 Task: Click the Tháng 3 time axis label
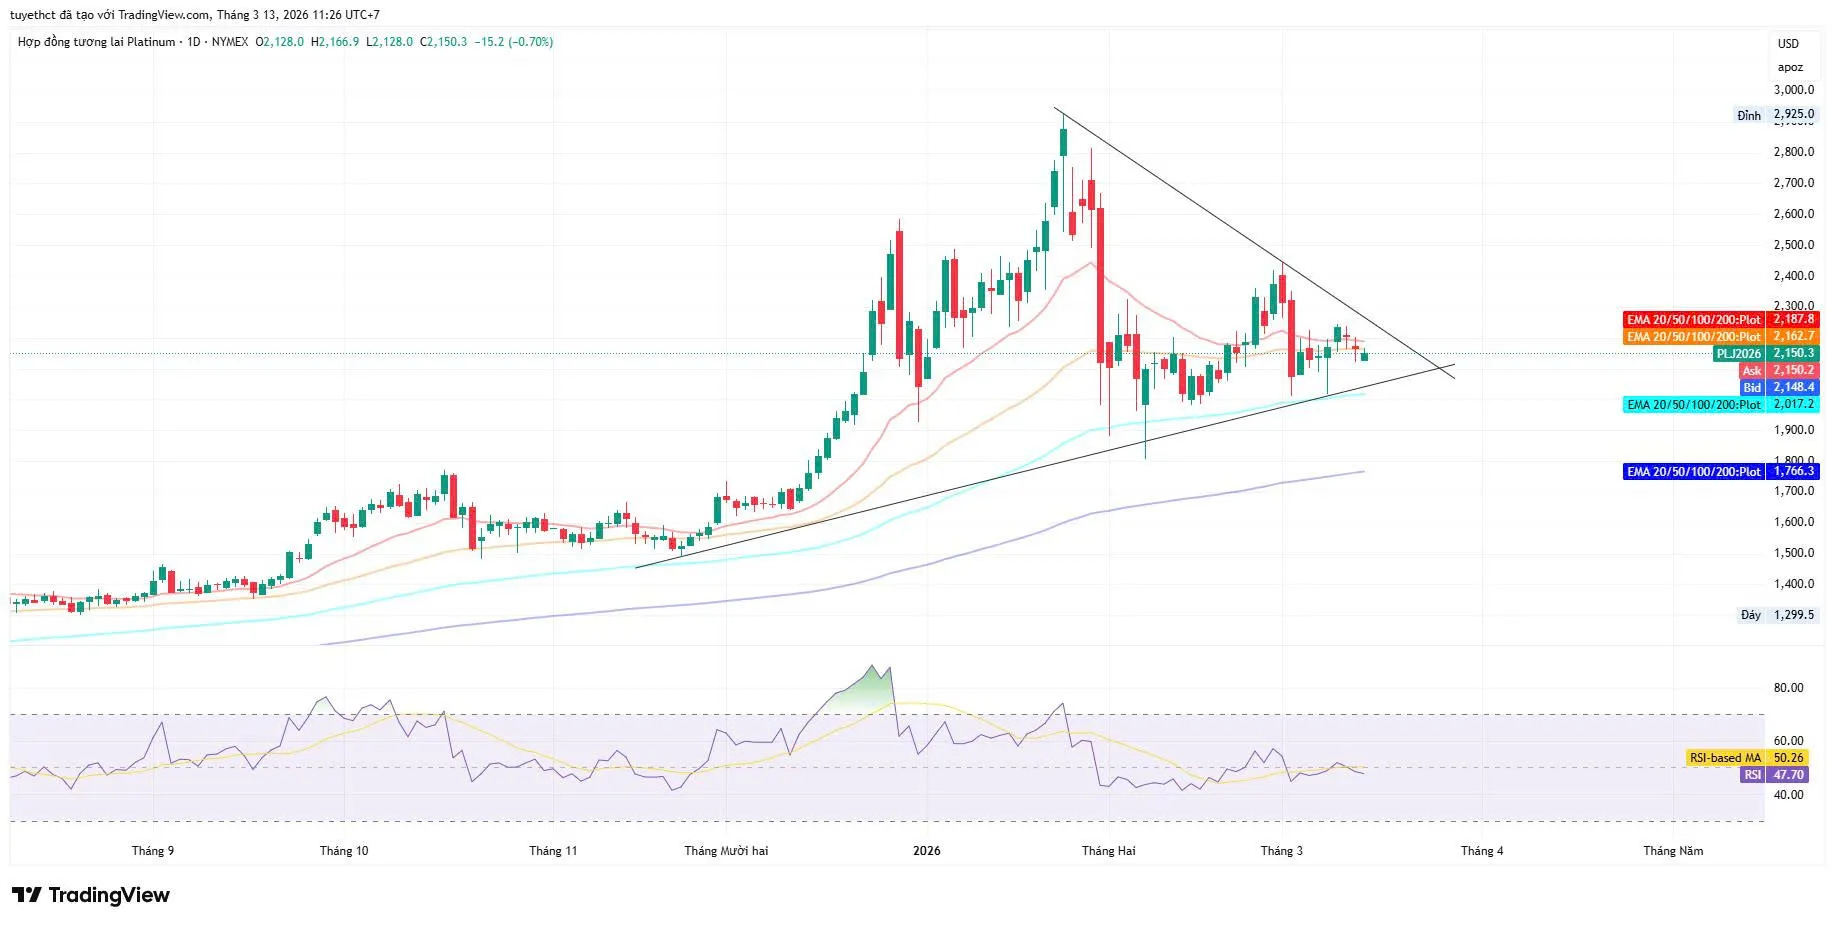1281,851
